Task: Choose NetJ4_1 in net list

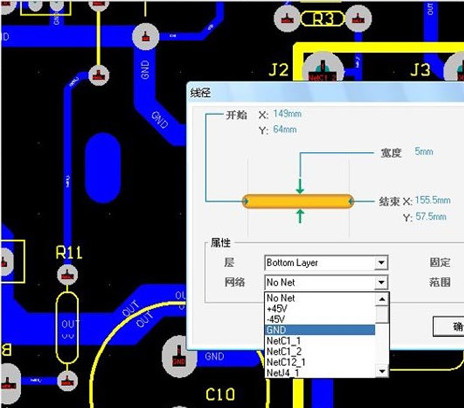Action: [320, 372]
